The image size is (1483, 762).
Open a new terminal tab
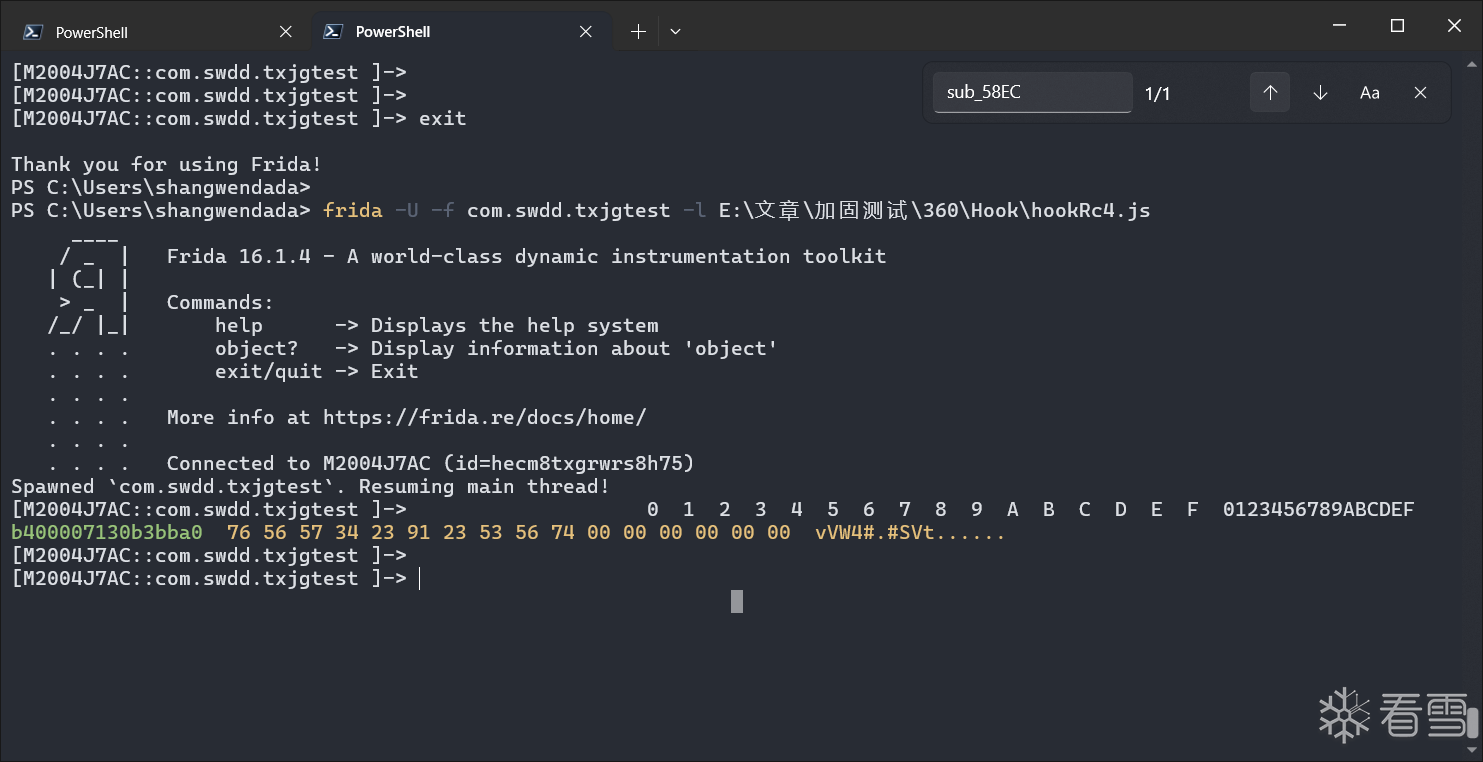pos(638,32)
